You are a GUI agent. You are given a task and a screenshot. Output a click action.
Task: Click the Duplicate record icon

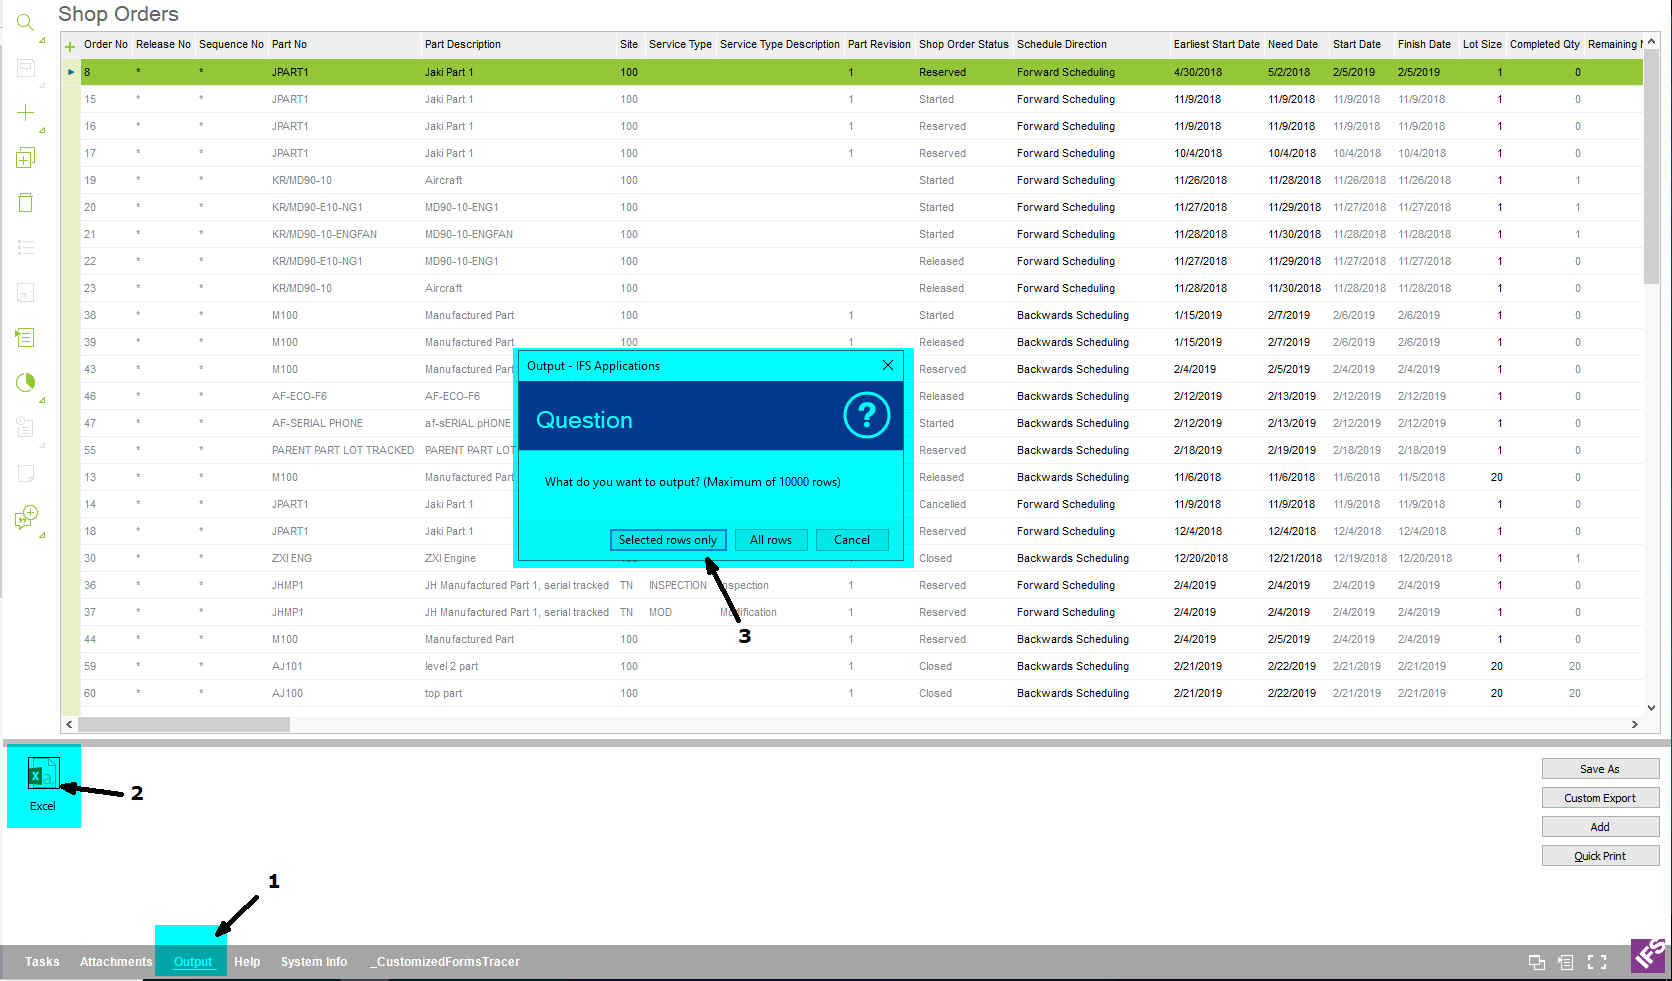pyautogui.click(x=25, y=157)
